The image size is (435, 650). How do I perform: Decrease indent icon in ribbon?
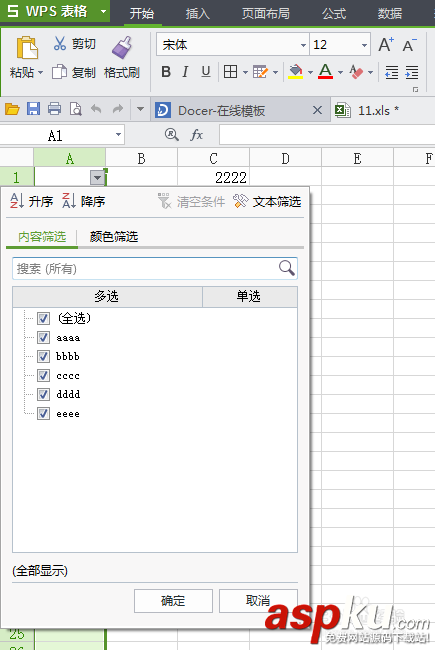point(392,72)
